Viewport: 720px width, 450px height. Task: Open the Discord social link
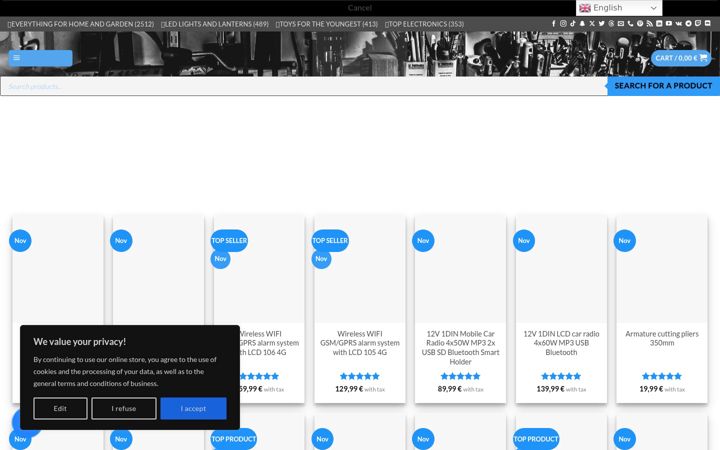click(x=708, y=23)
